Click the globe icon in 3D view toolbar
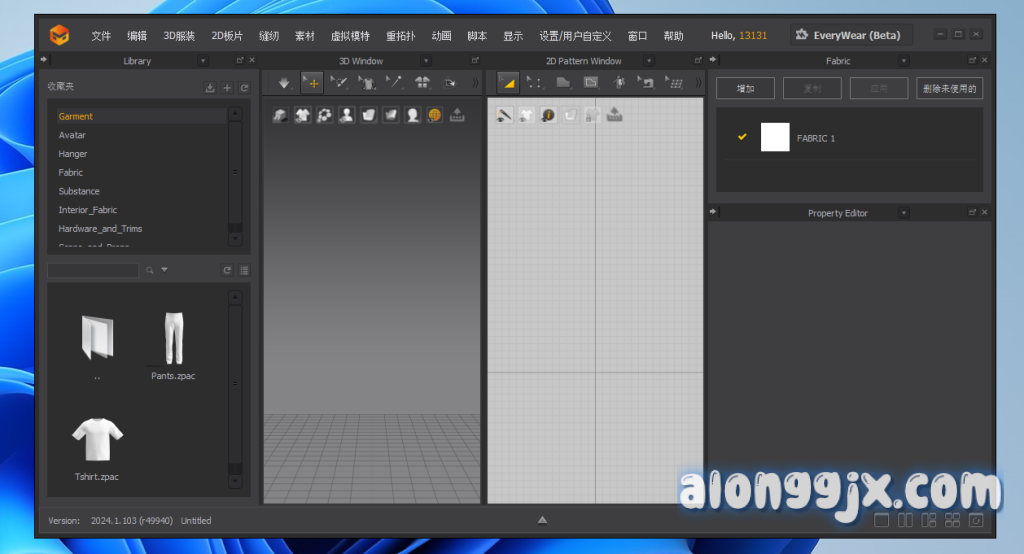Image resolution: width=1024 pixels, height=554 pixels. click(434, 115)
